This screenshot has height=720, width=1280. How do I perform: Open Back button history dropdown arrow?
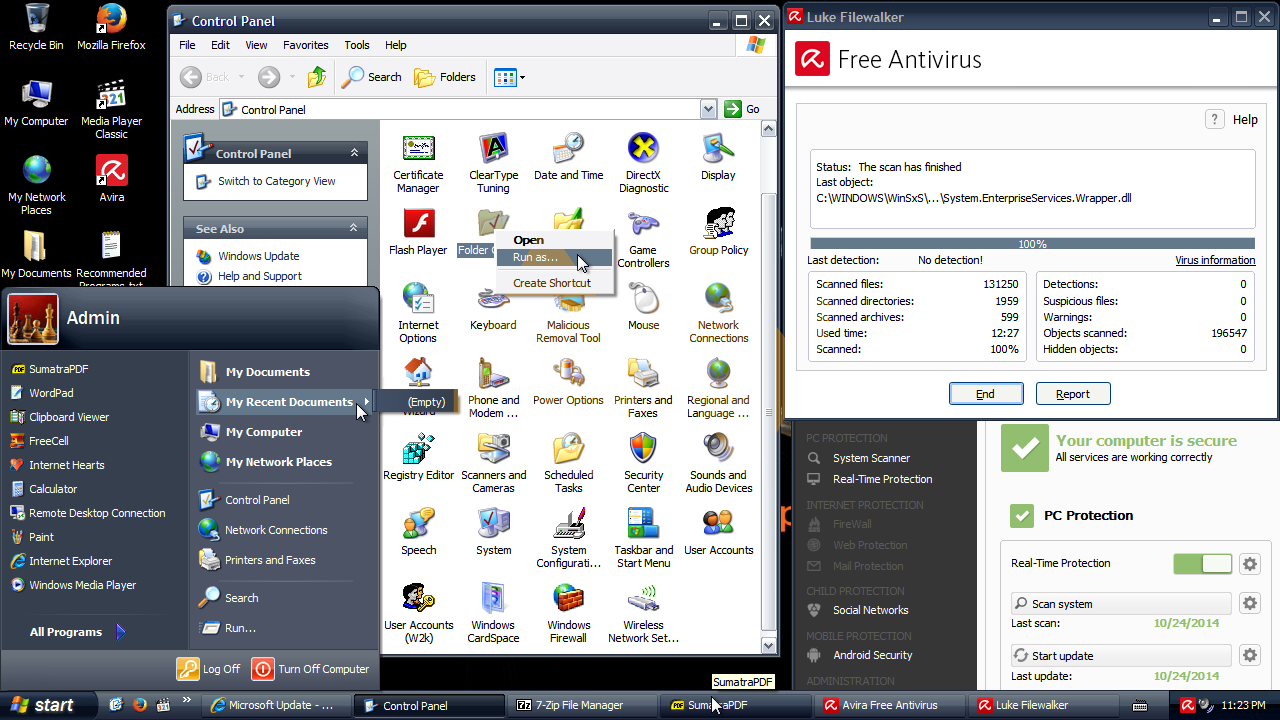[243, 77]
